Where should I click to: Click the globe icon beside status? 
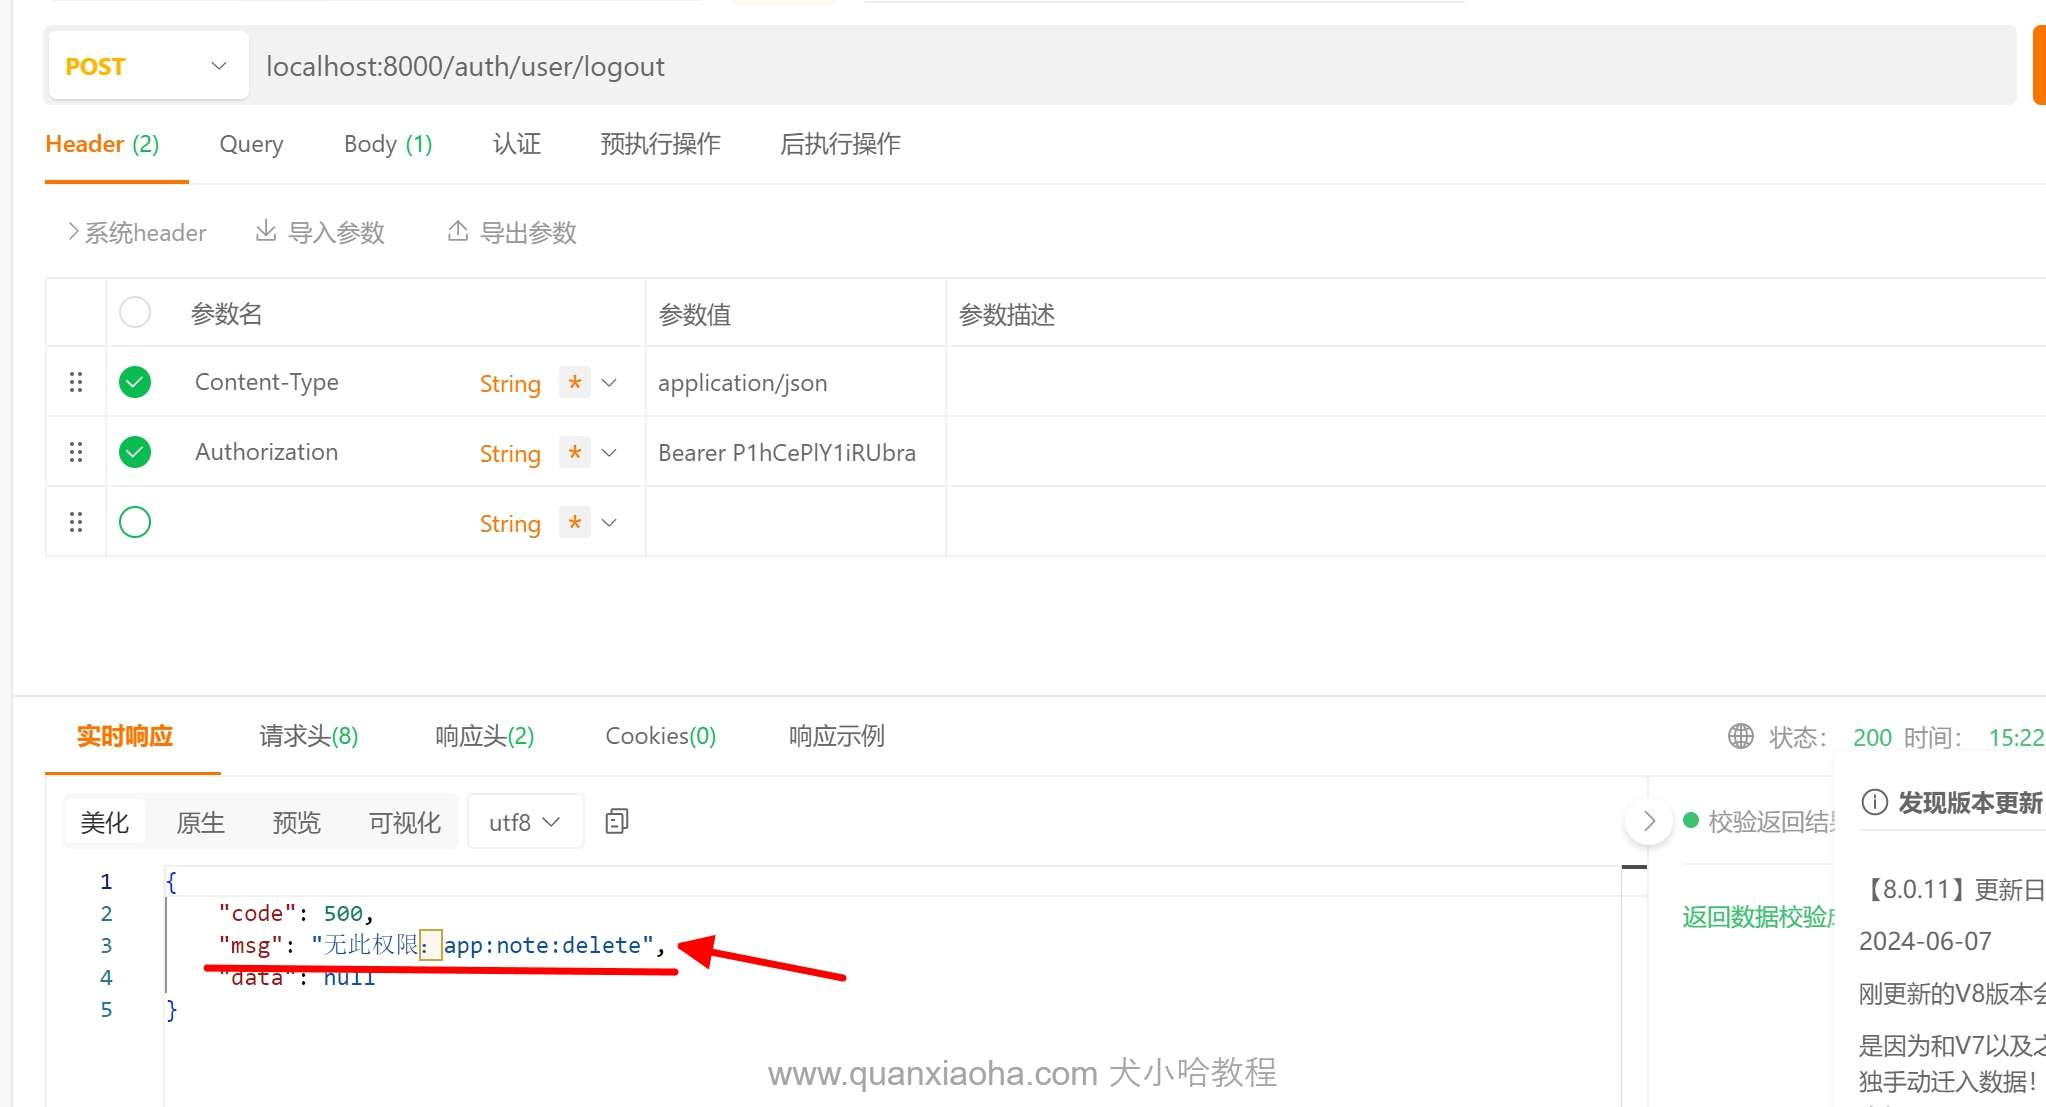point(1741,737)
